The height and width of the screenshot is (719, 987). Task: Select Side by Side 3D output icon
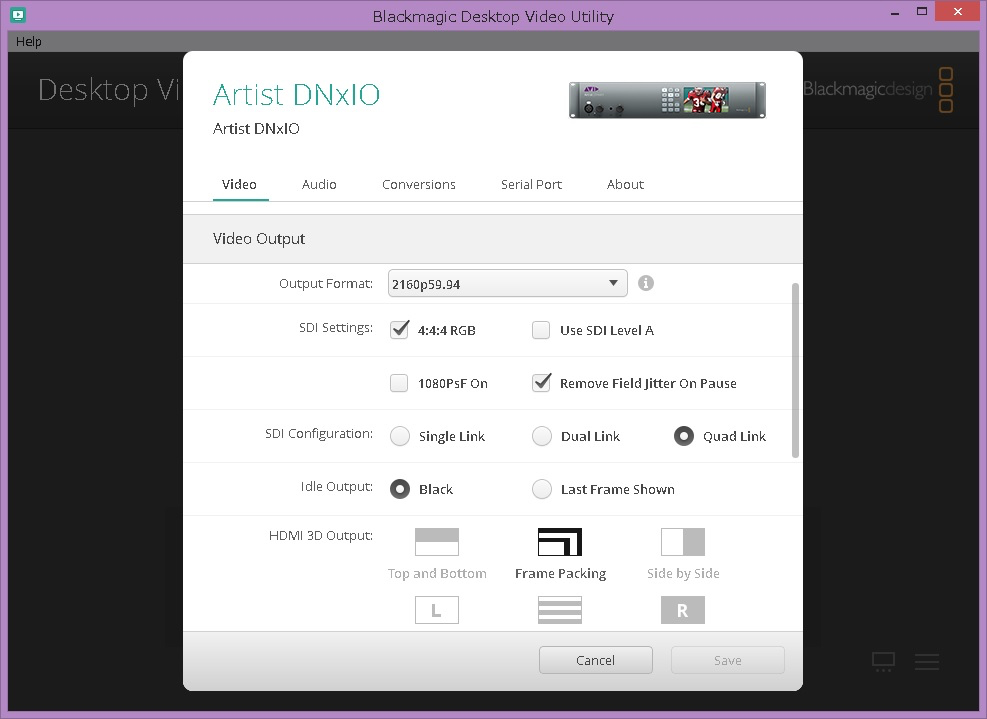pyautogui.click(x=683, y=542)
